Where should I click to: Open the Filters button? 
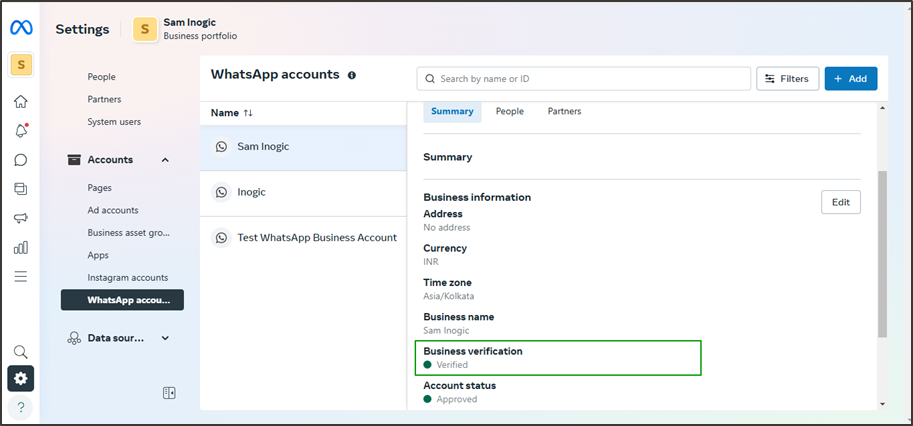tap(788, 79)
